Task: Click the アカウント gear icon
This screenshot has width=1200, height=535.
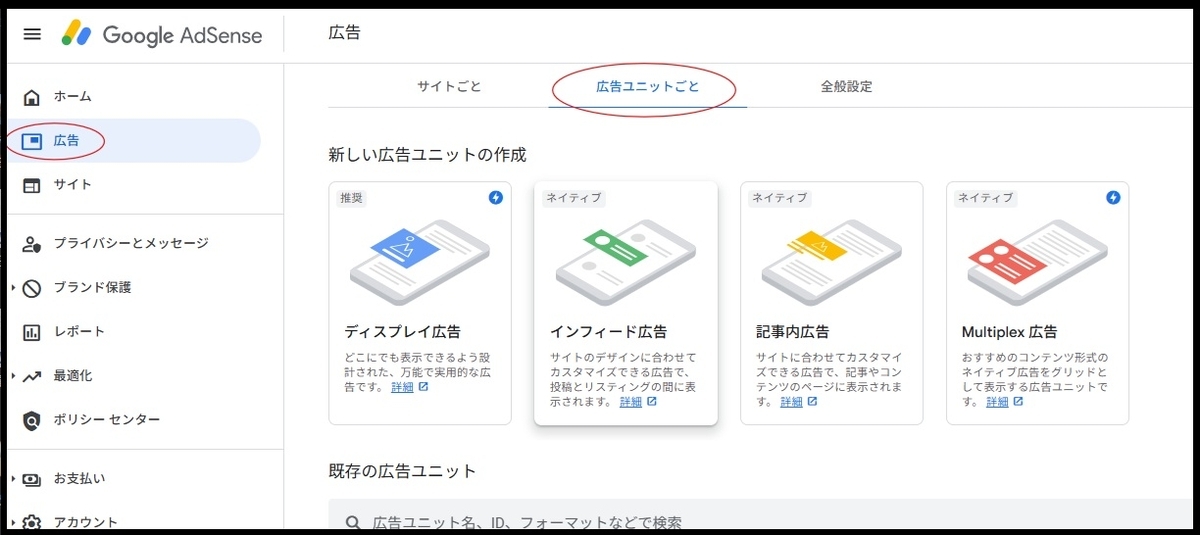Action: pyautogui.click(x=32, y=522)
